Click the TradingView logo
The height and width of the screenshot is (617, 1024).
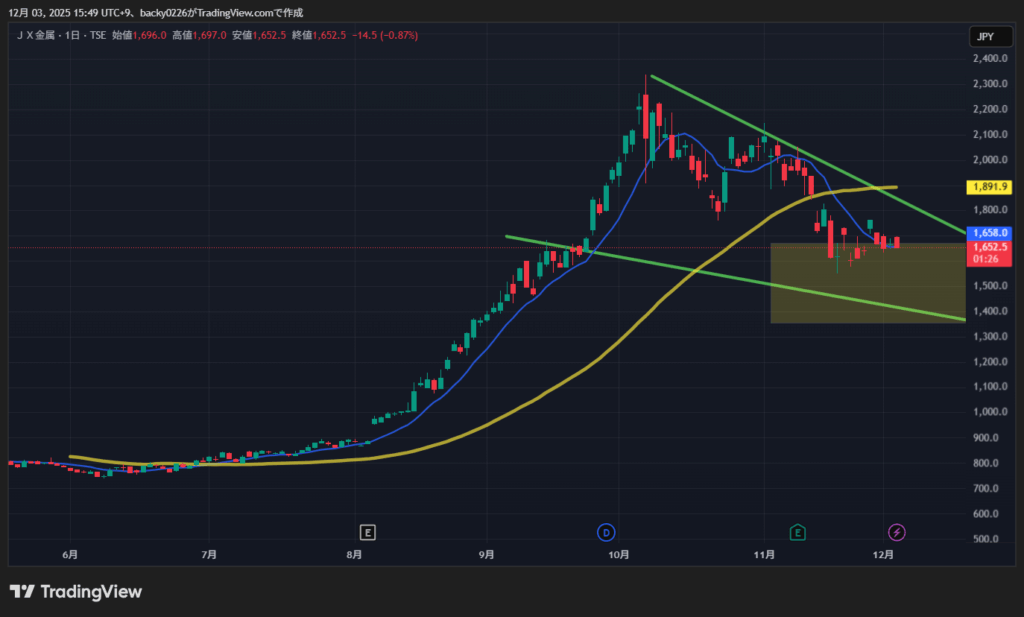tap(76, 591)
